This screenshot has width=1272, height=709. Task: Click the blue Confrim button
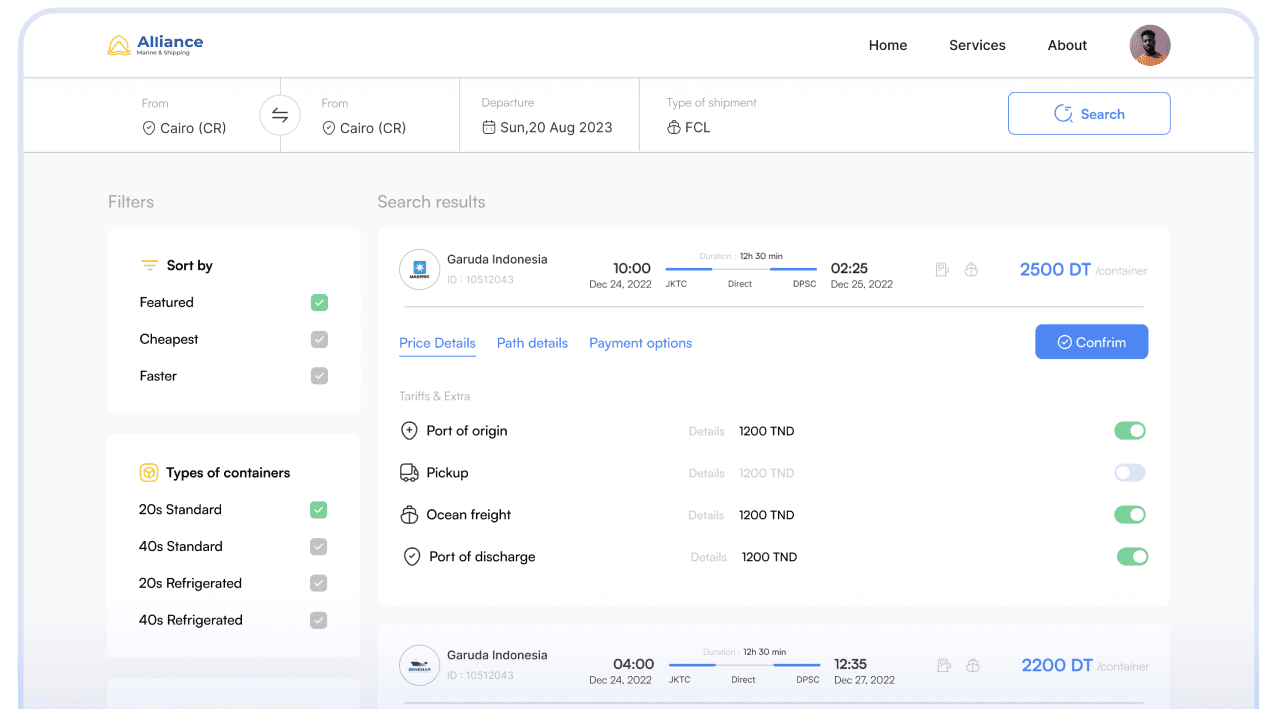(1091, 342)
